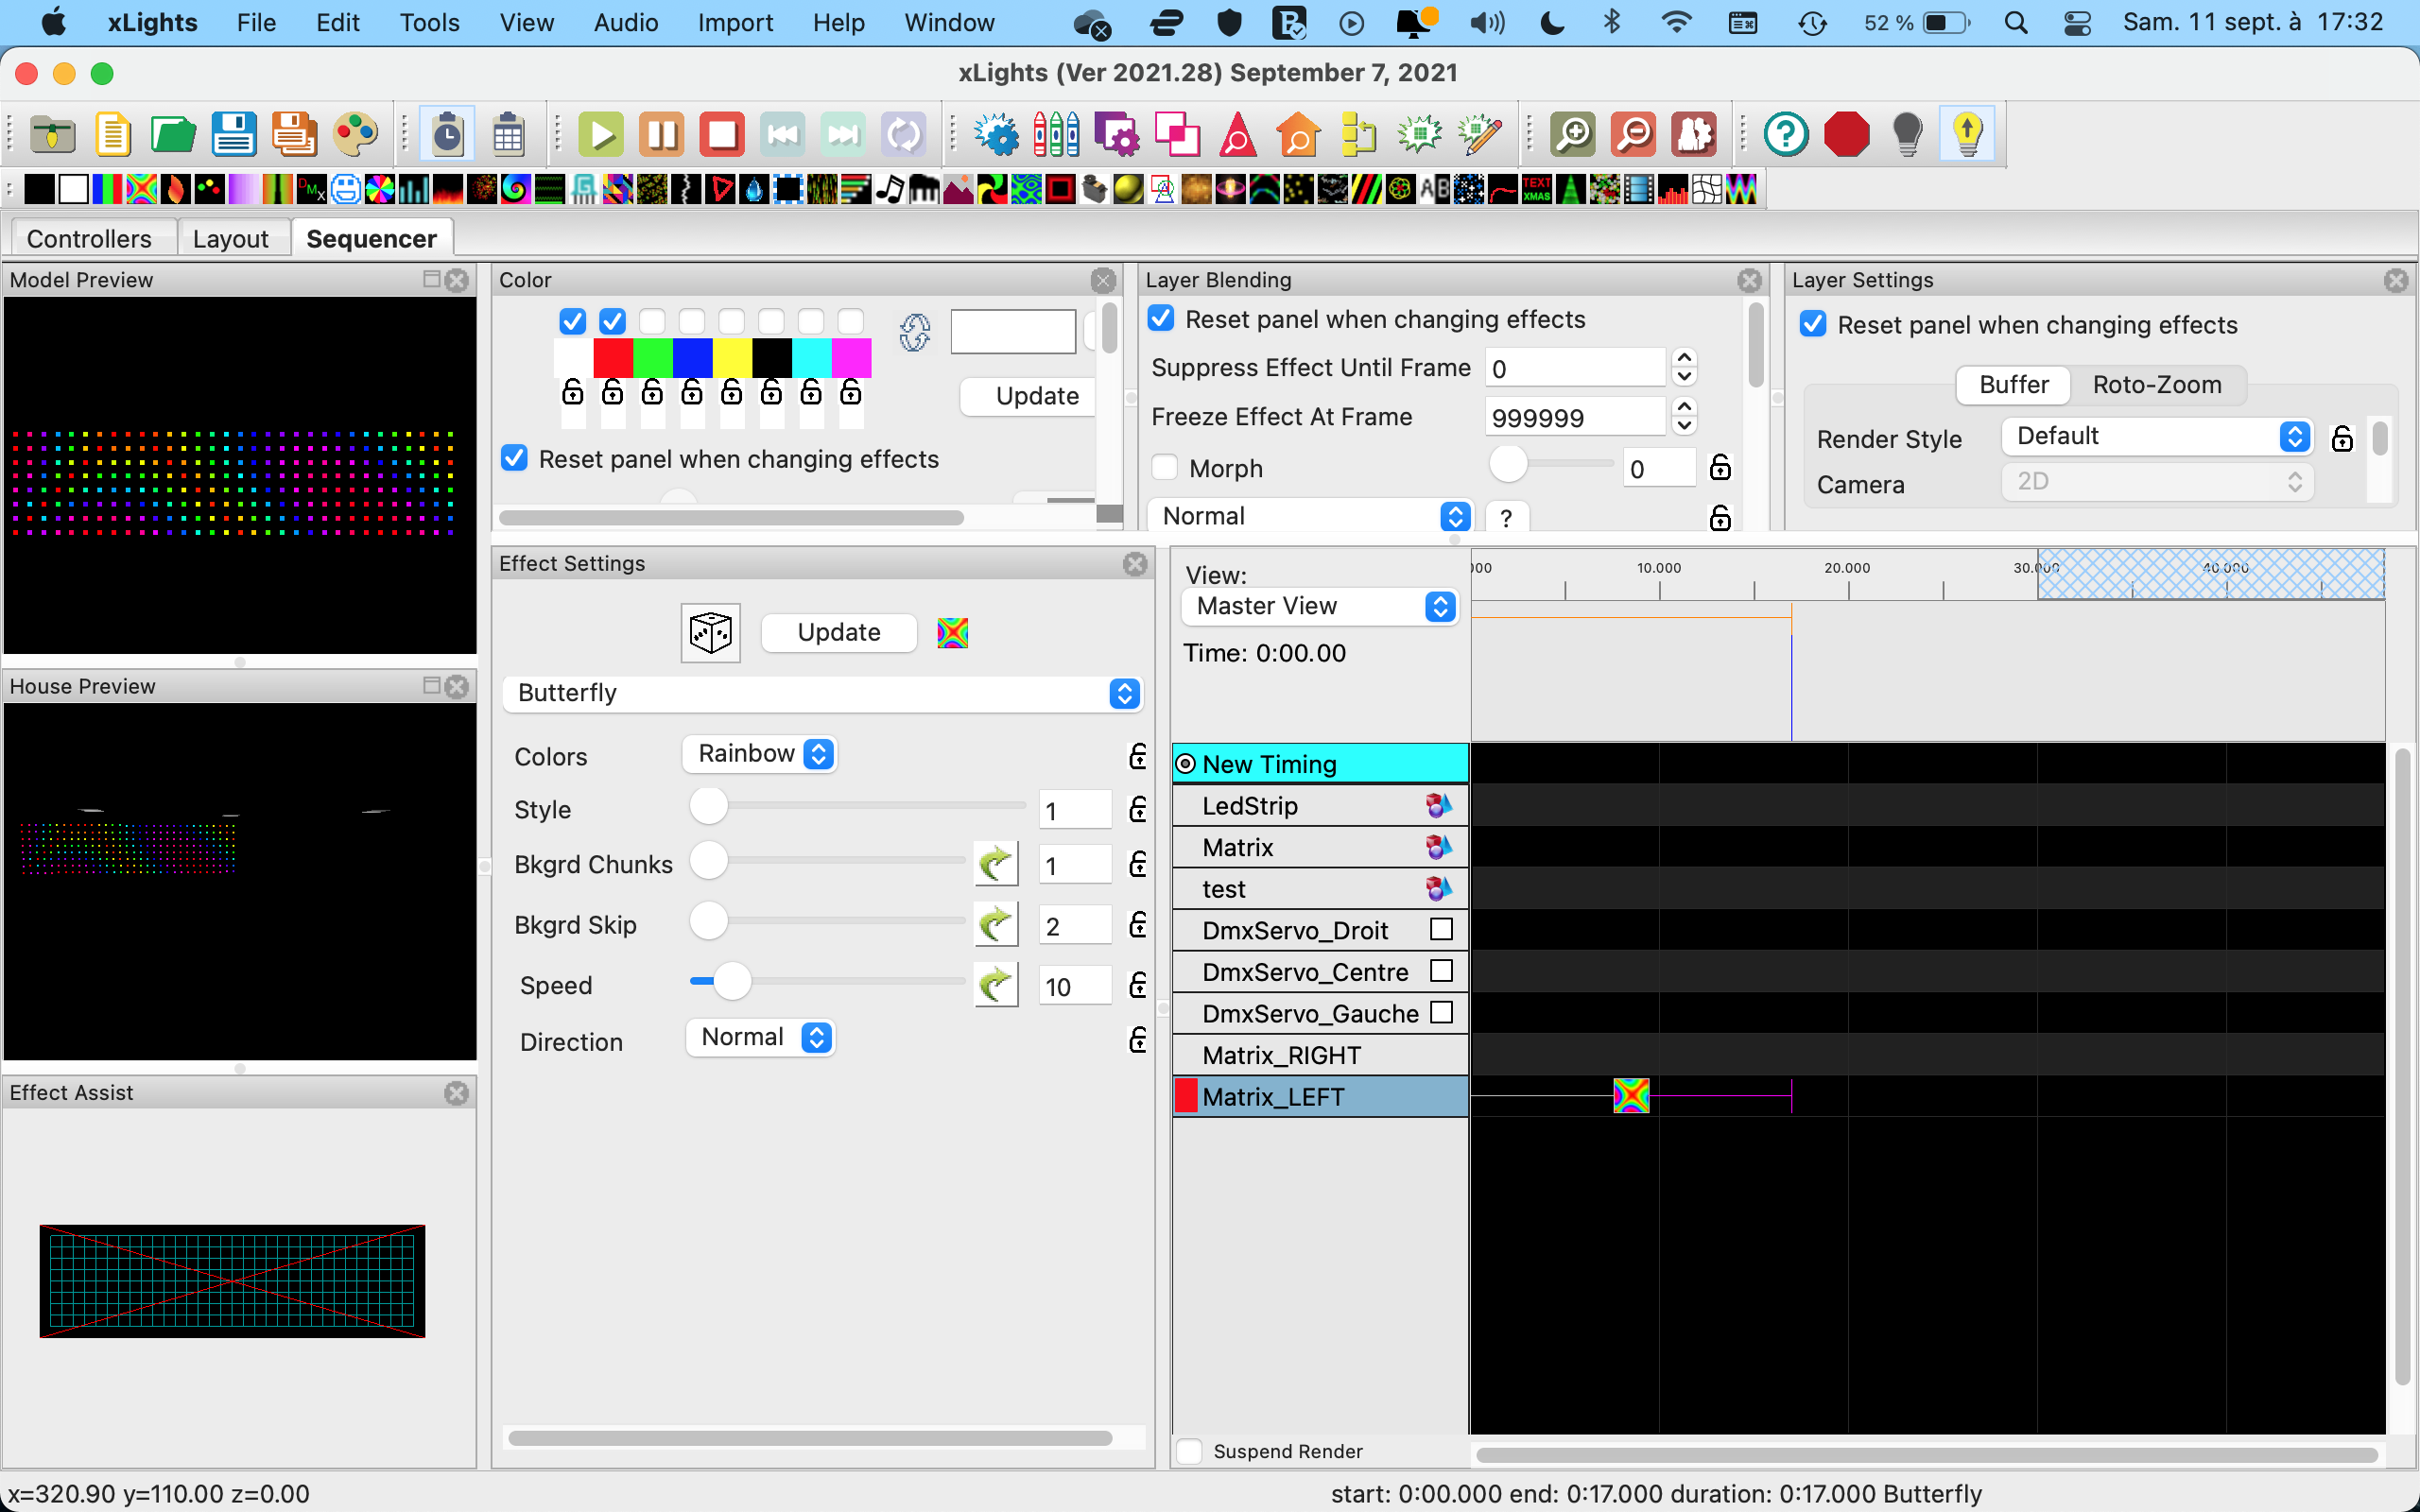
Task: Expand the Master View dropdown
Action: click(x=1320, y=606)
